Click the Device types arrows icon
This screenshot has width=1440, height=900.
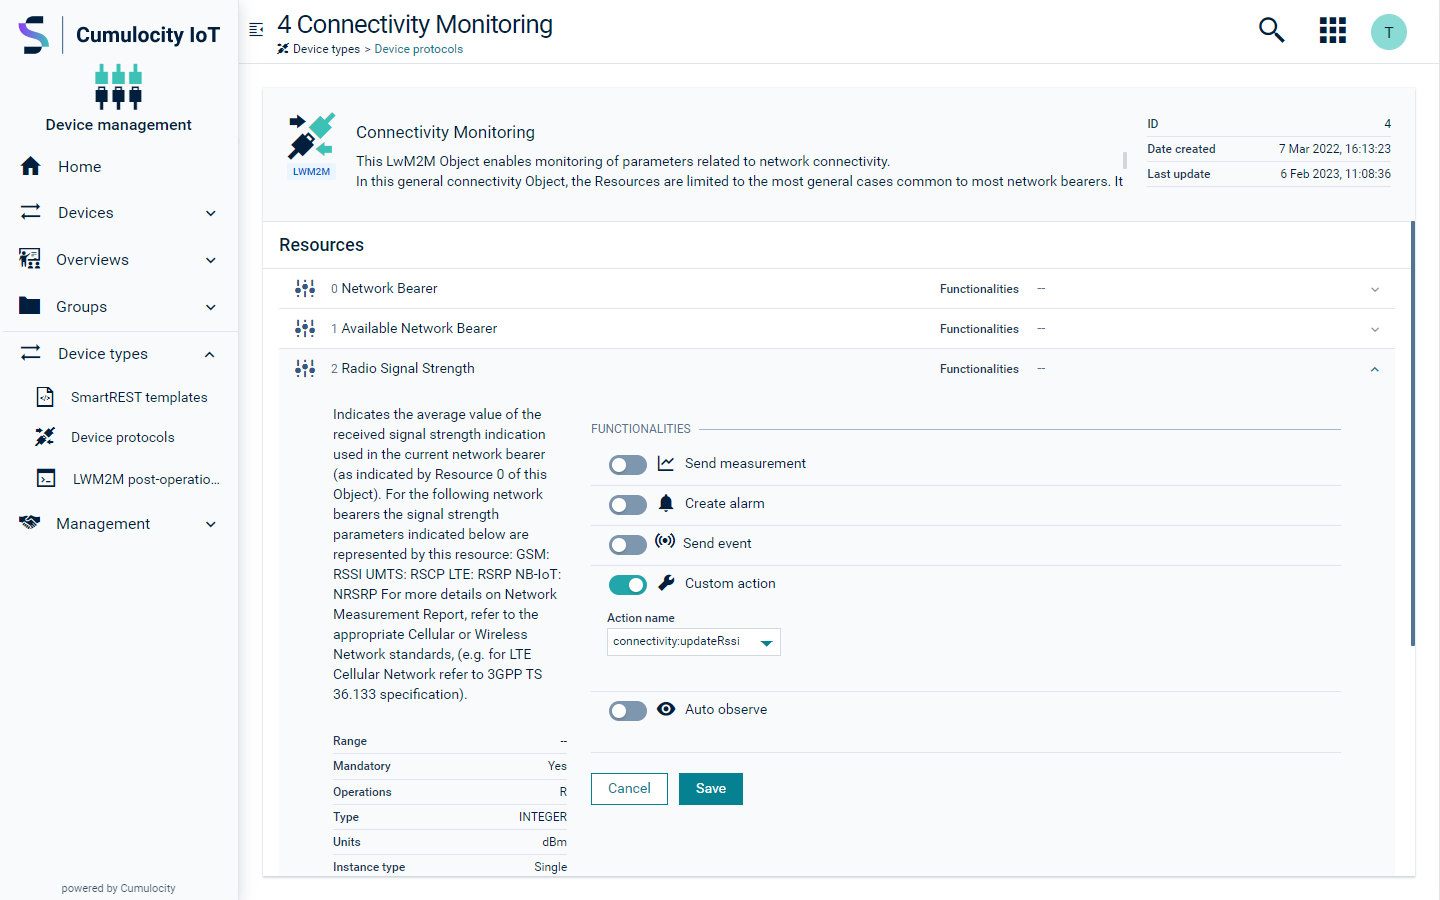pyautogui.click(x=31, y=353)
